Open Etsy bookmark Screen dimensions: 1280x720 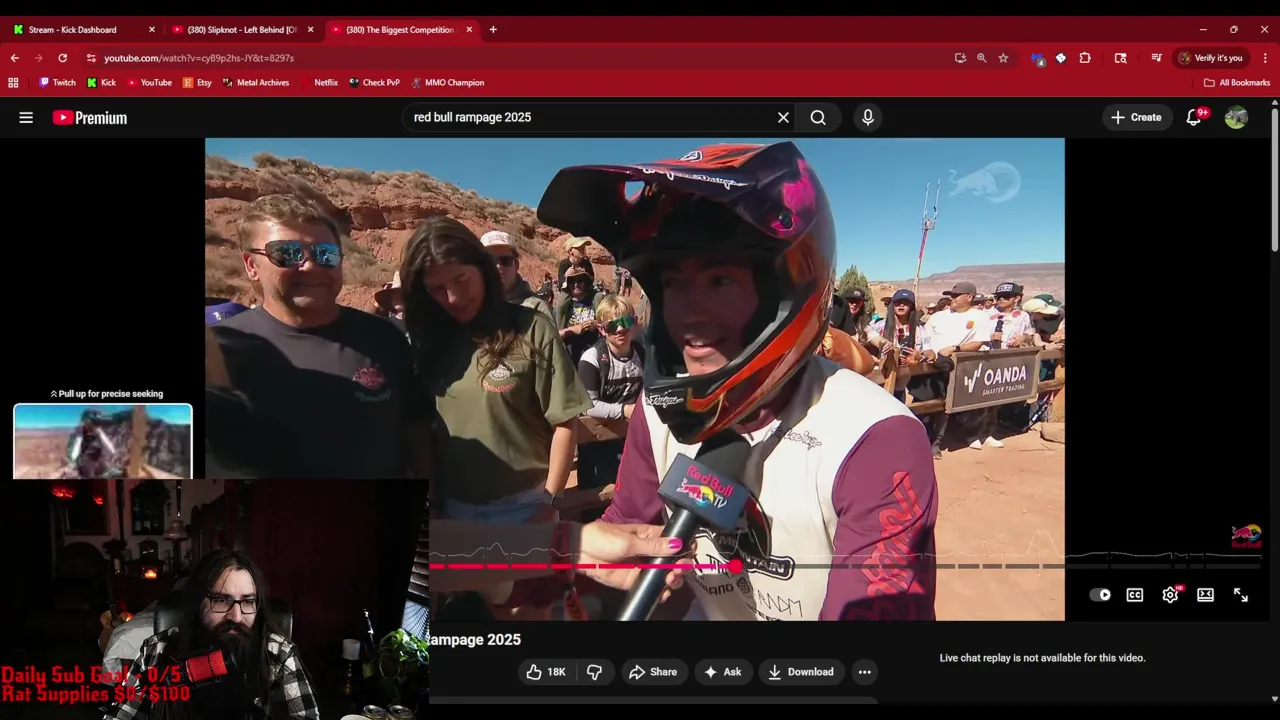click(x=197, y=83)
